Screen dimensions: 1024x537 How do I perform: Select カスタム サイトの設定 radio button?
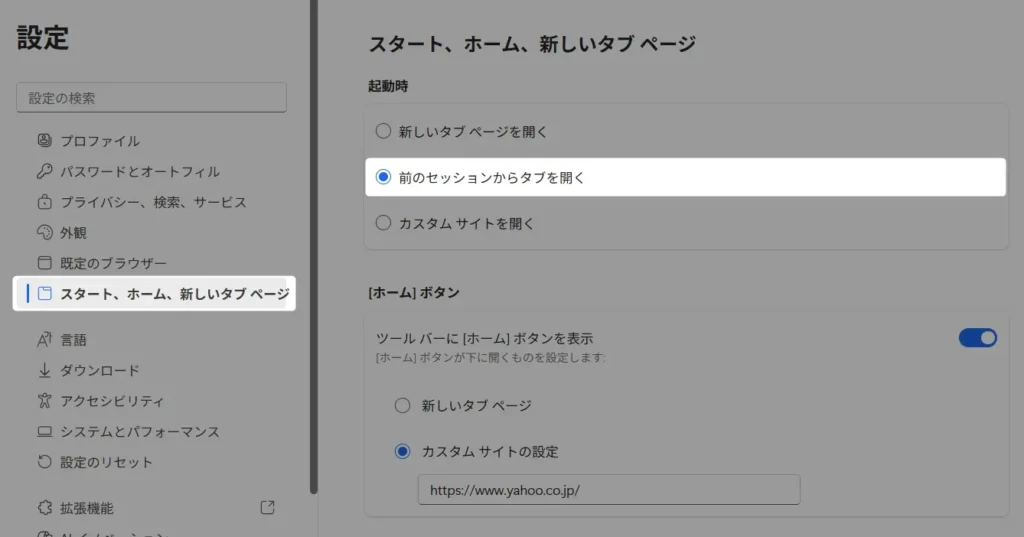pyautogui.click(x=402, y=451)
